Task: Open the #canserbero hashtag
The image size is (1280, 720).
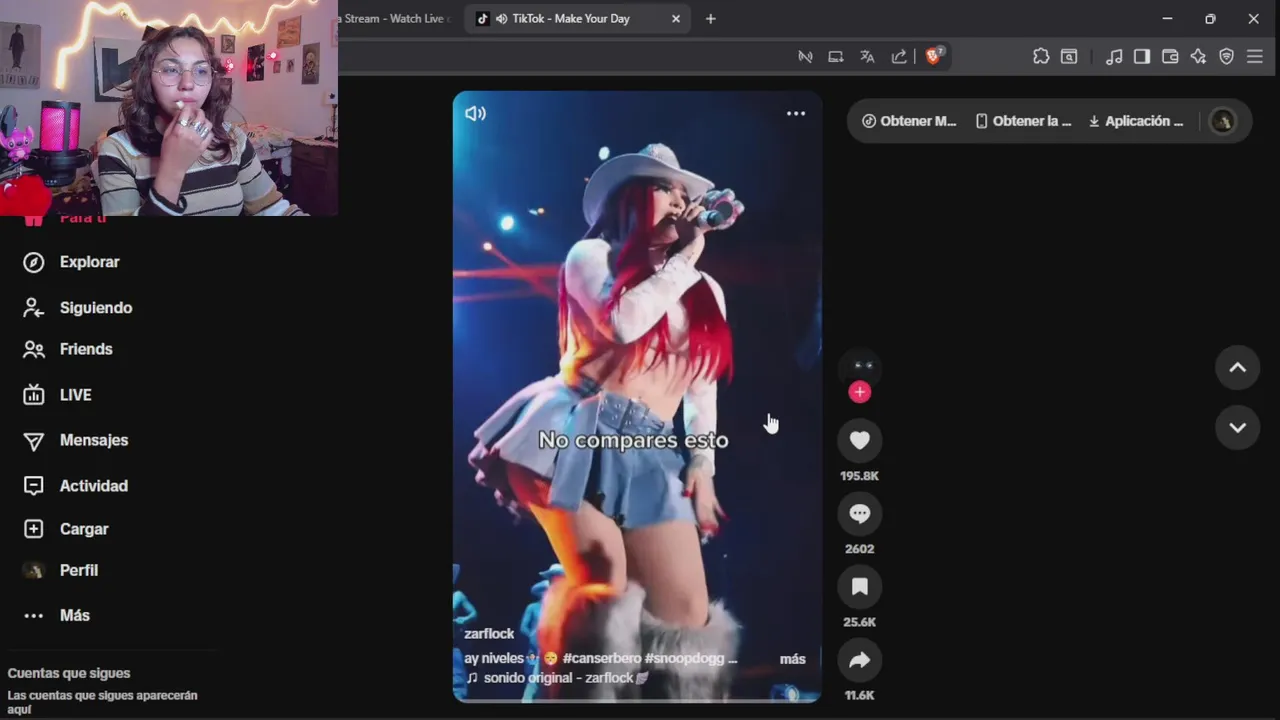Action: (601, 659)
